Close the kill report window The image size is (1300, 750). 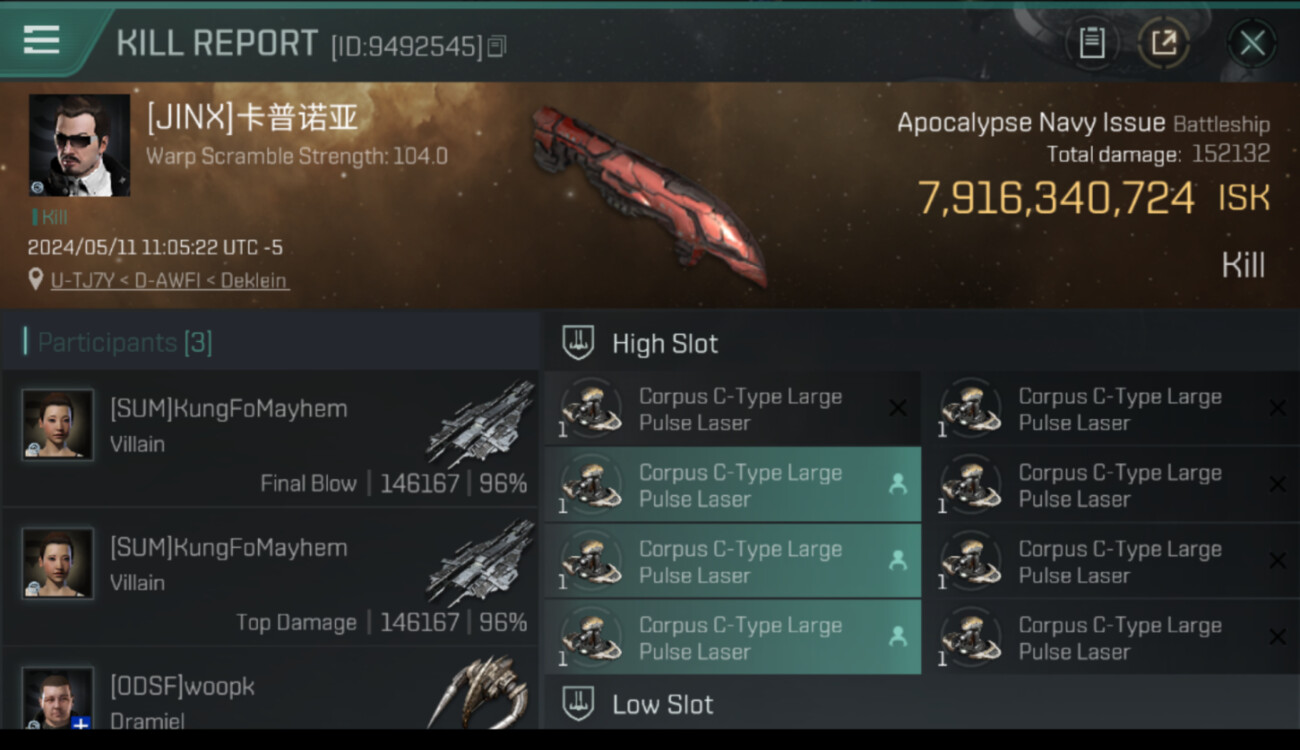pyautogui.click(x=1252, y=43)
